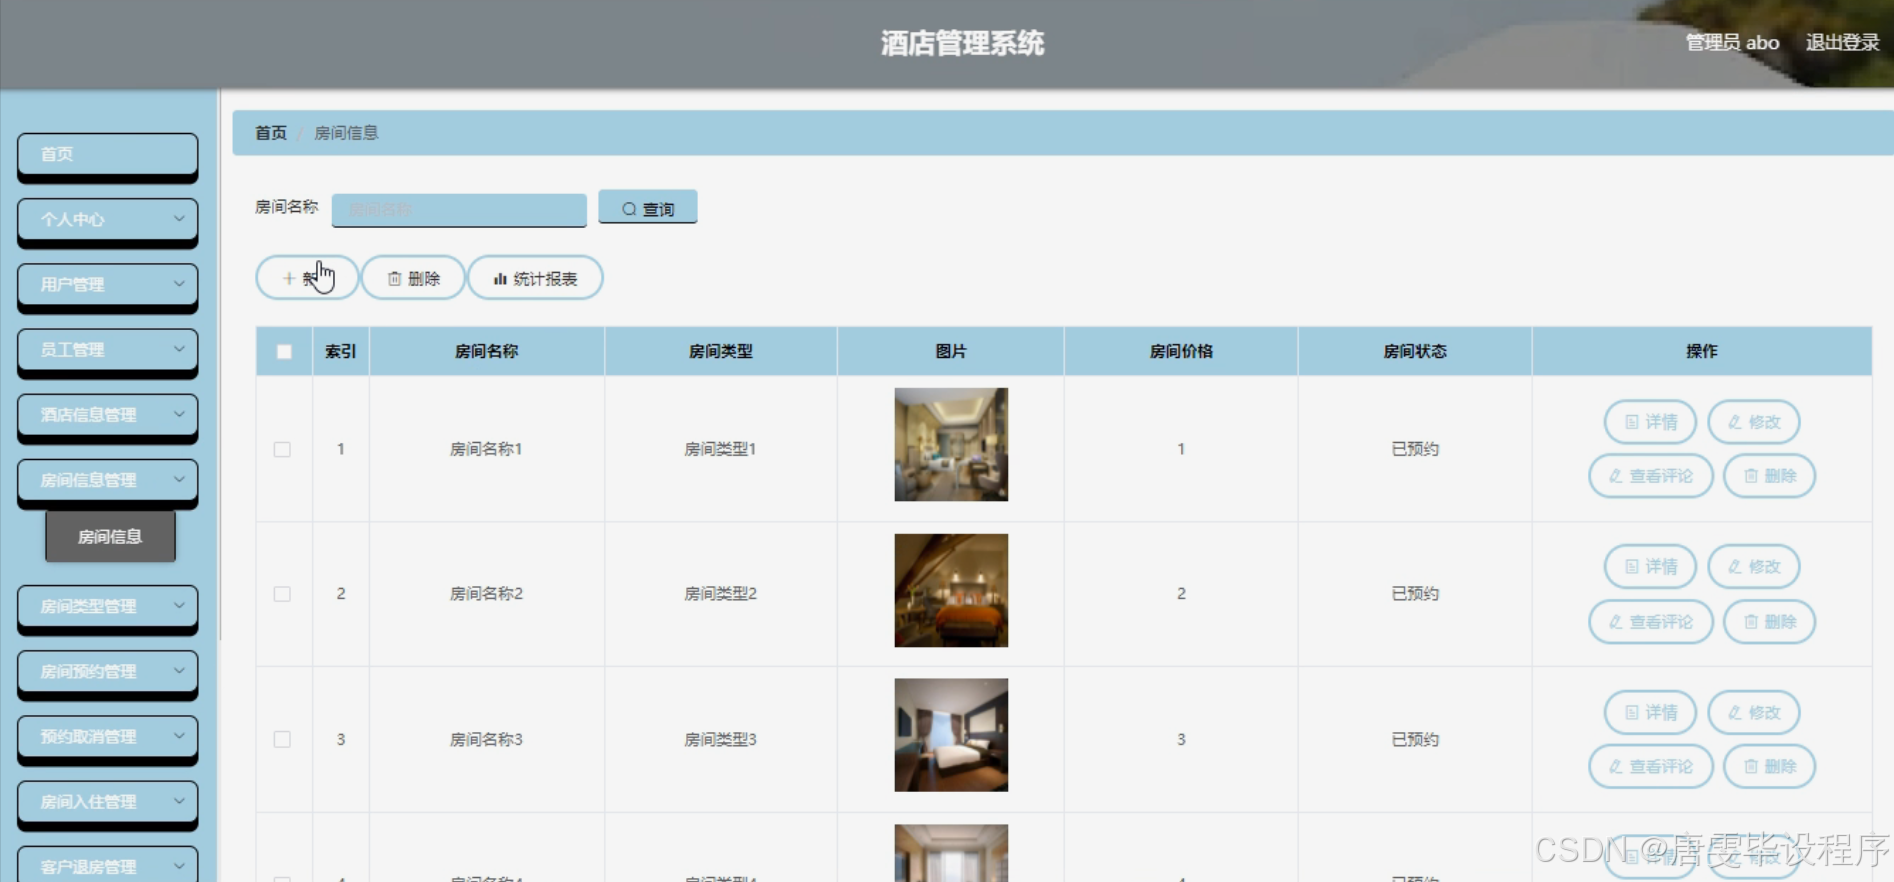Click 查看评论 for 房间名称2
Image resolution: width=1894 pixels, height=882 pixels.
point(1651,622)
